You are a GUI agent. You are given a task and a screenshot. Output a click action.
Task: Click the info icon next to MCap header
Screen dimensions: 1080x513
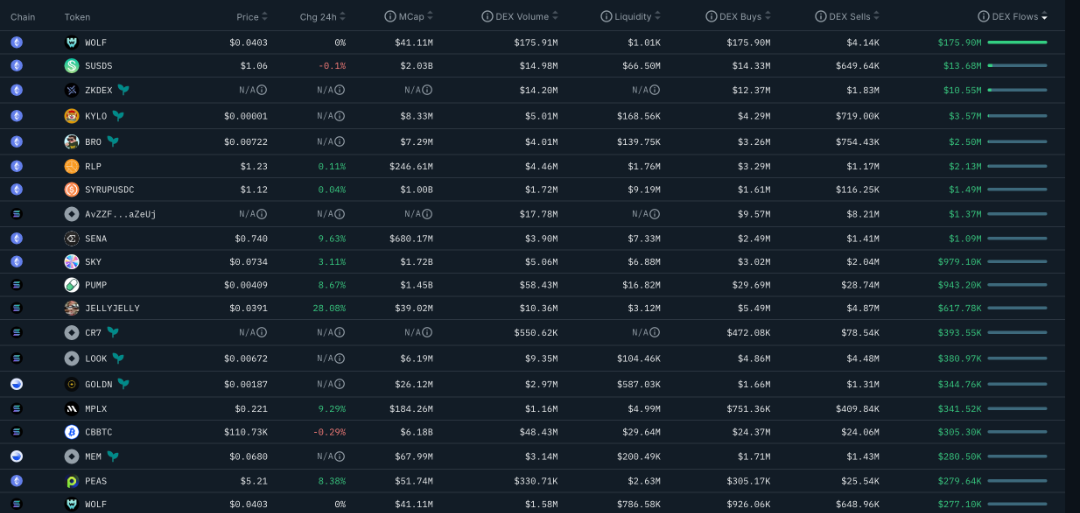[x=390, y=17]
